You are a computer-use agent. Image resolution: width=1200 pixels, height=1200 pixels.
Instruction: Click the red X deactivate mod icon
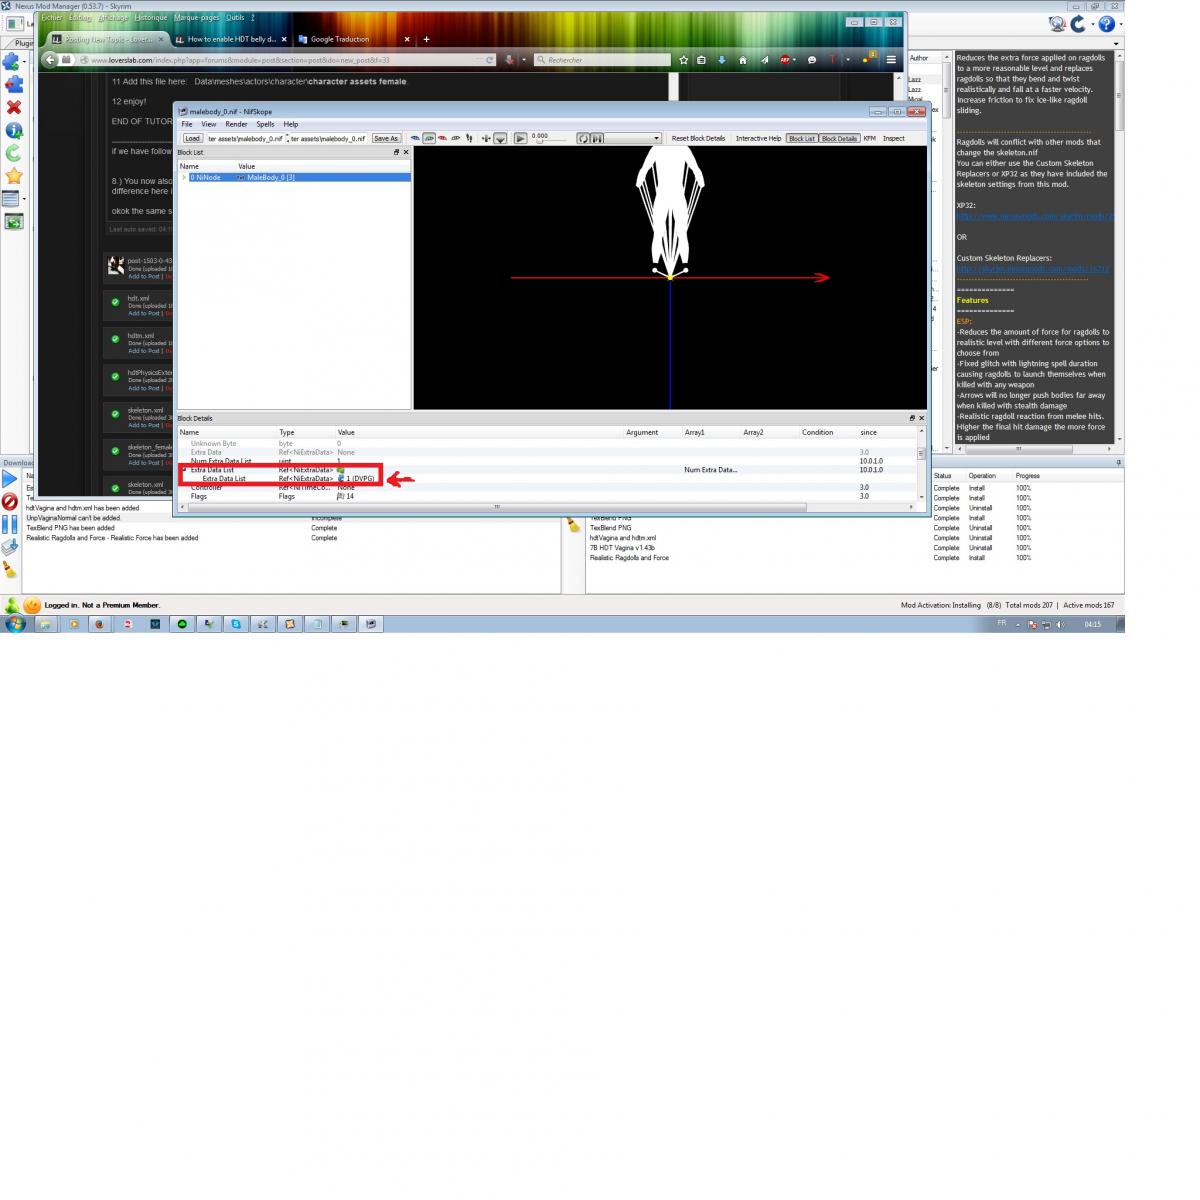click(x=14, y=107)
